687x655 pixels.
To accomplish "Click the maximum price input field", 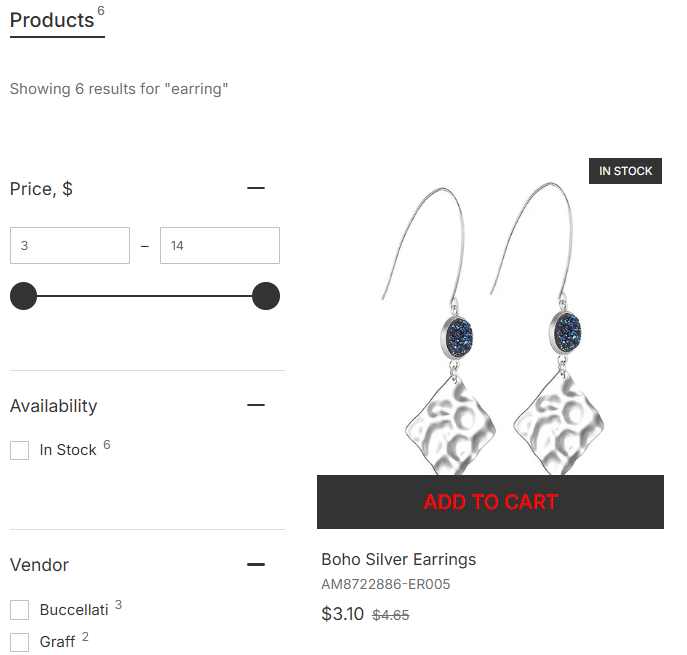I will coord(219,246).
